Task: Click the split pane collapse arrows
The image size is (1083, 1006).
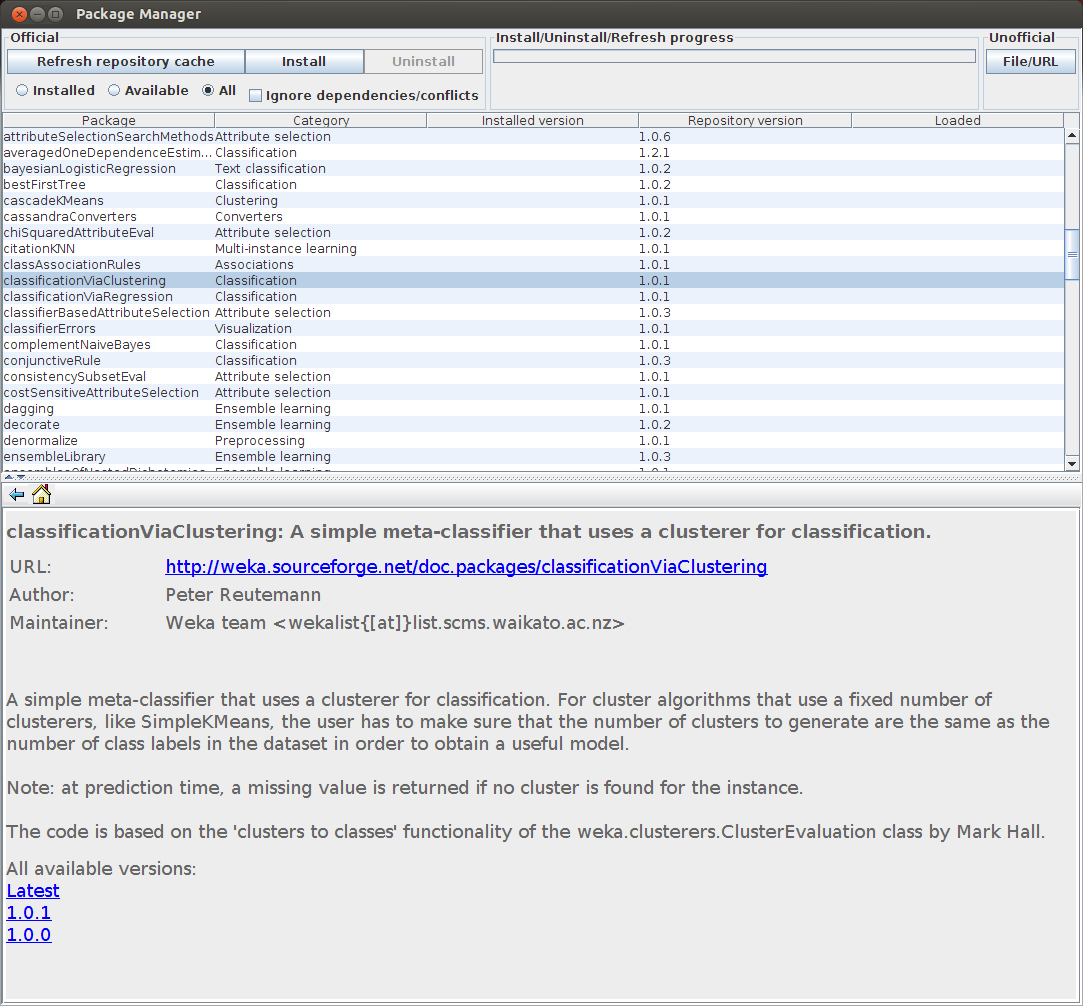Action: [x=15, y=477]
